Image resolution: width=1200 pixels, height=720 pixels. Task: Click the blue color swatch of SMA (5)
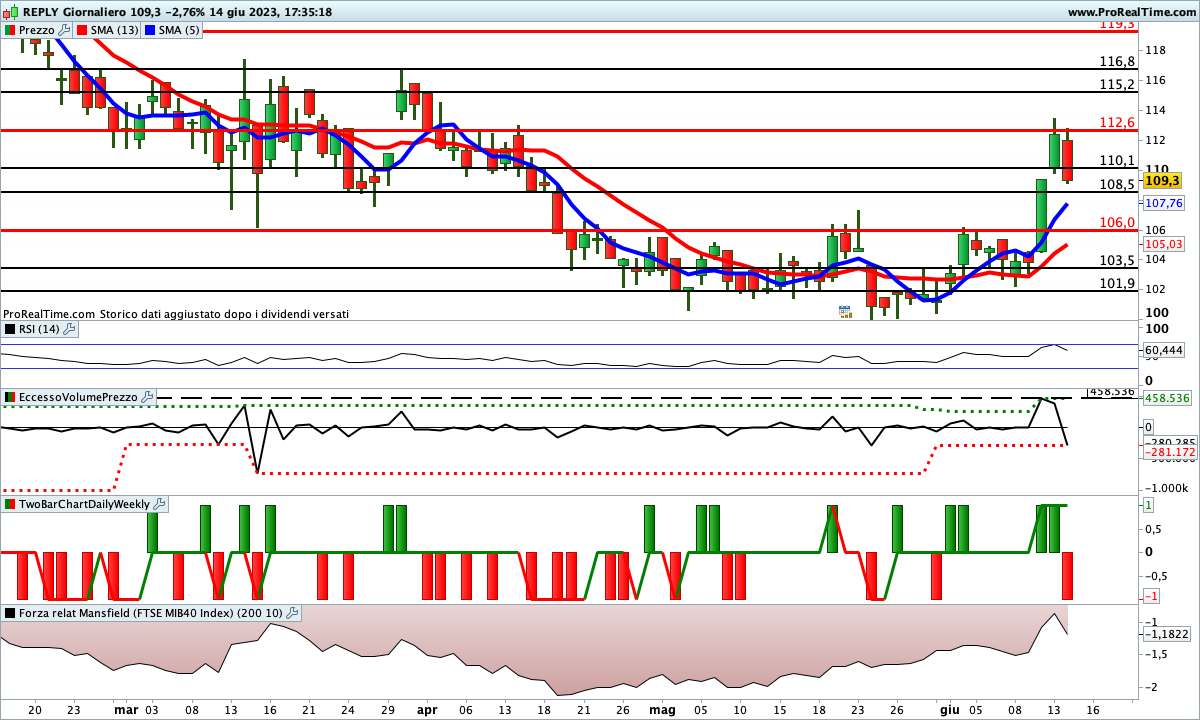pyautogui.click(x=150, y=30)
